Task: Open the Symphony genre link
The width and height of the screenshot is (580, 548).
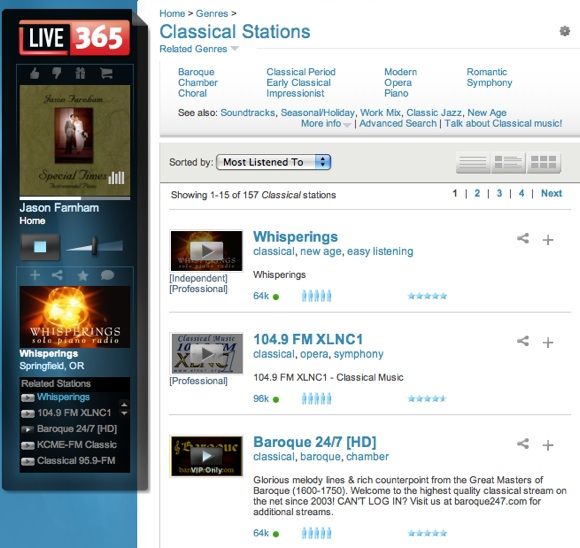Action: (x=489, y=83)
